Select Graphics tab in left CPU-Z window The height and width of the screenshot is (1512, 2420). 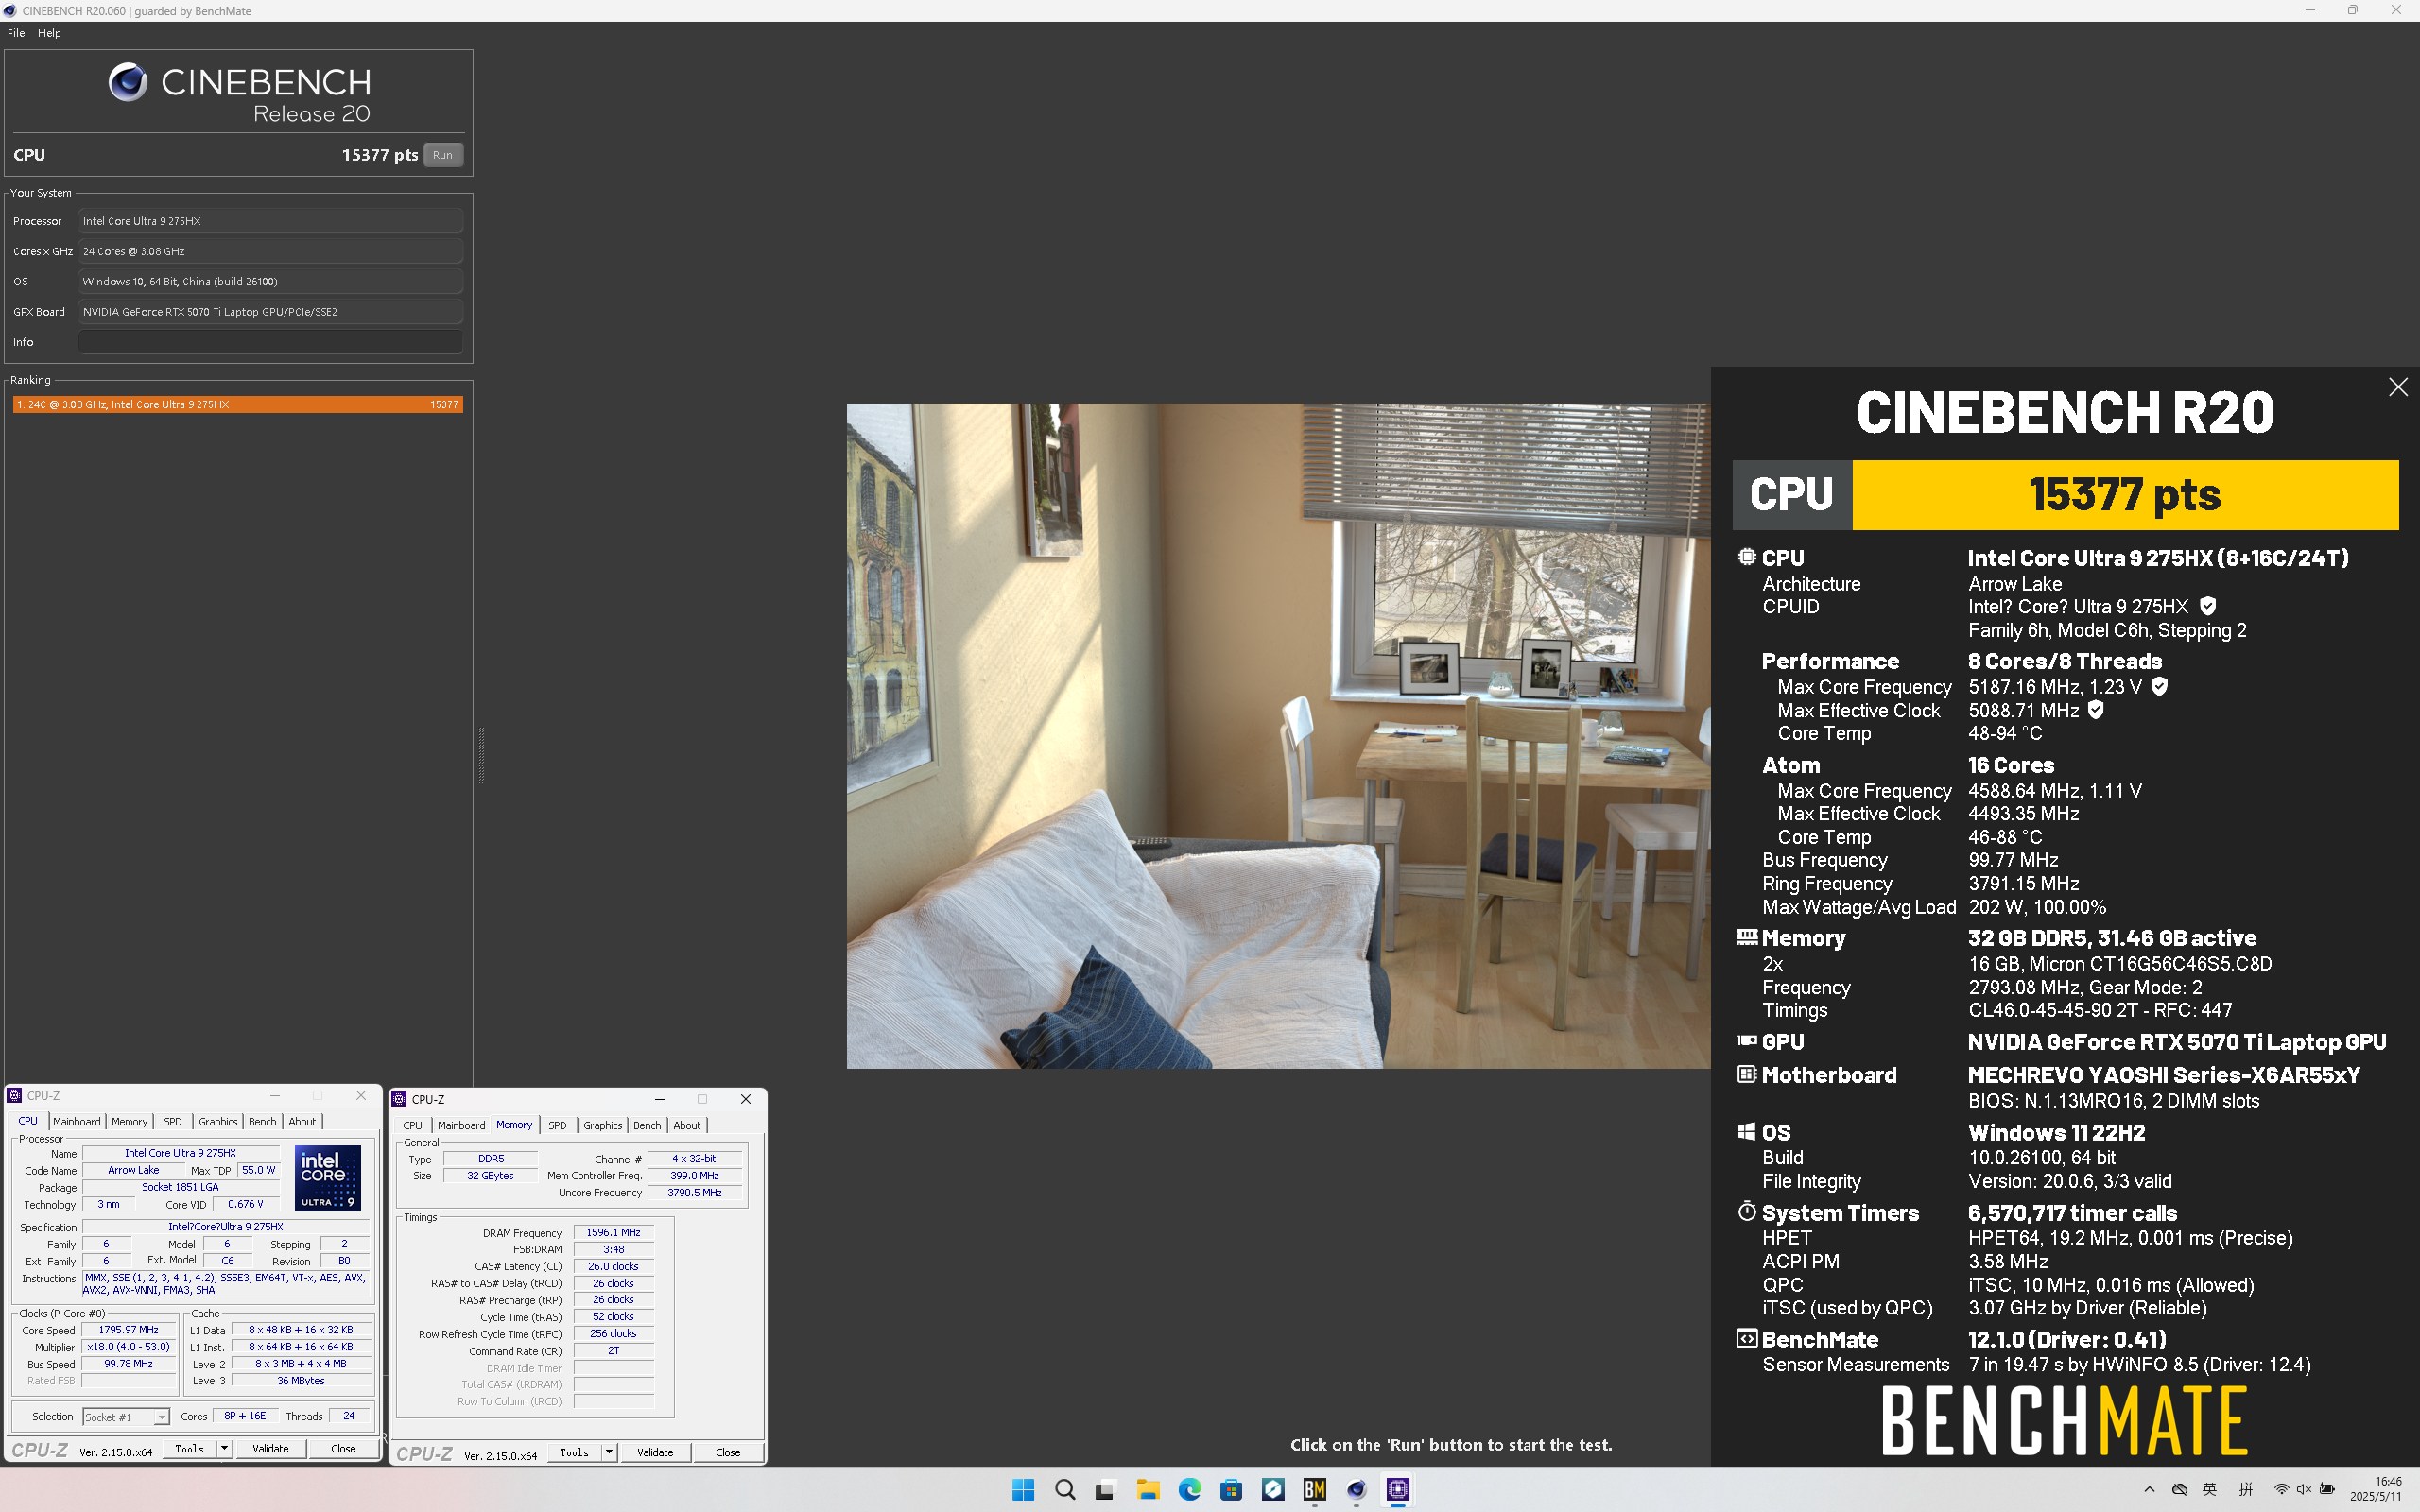point(218,1122)
